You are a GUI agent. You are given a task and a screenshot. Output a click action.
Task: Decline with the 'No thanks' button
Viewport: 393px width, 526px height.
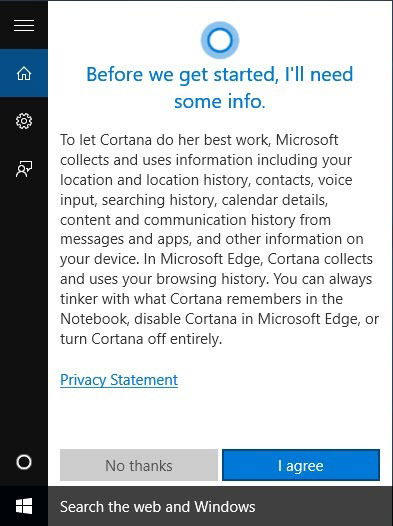point(139,465)
